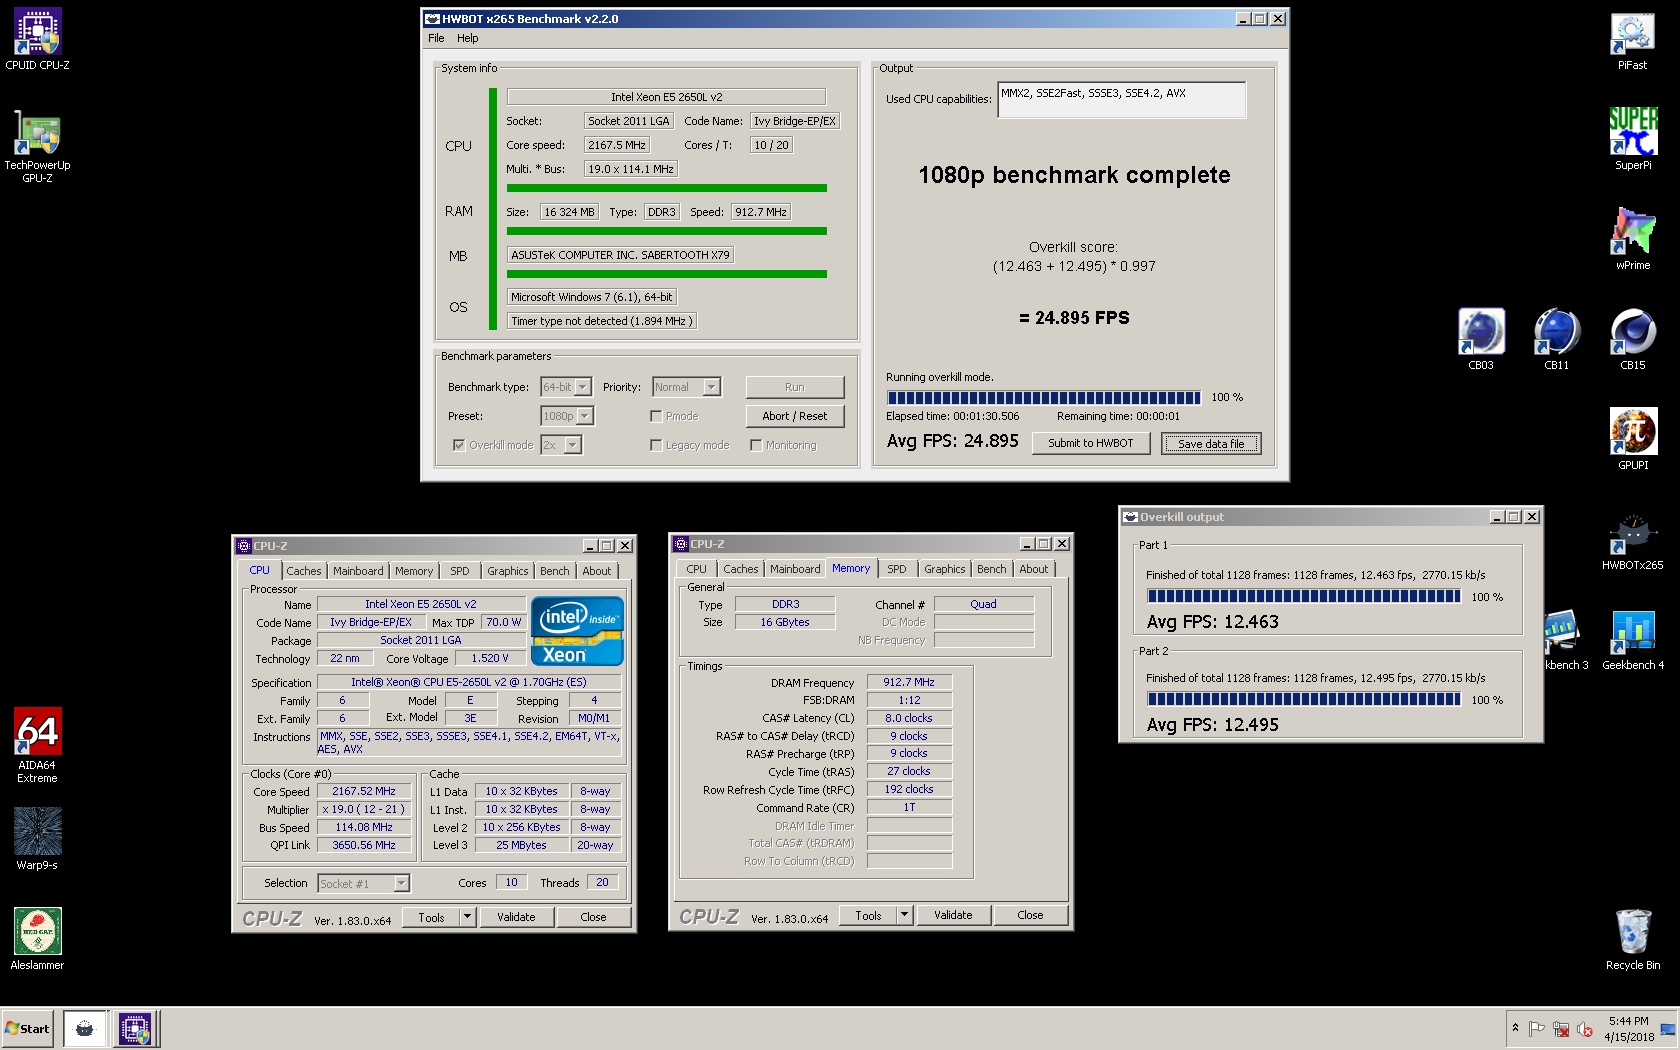Toggle the Overkill mode checkbox
This screenshot has width=1680, height=1050.
[x=459, y=445]
